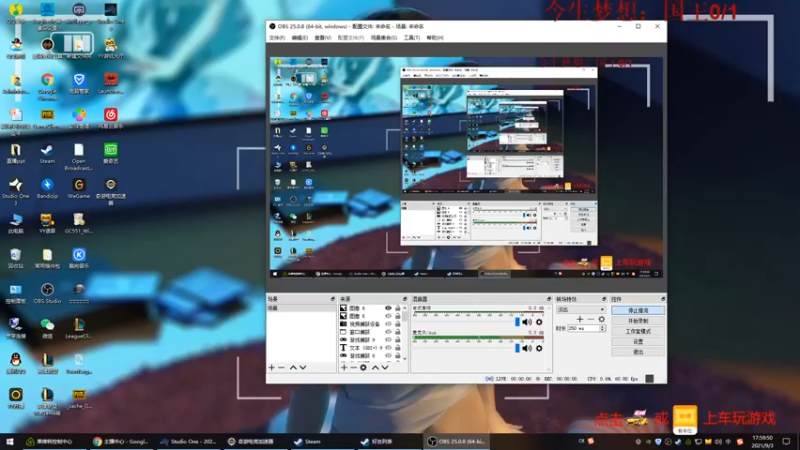
Task: Add a scene transition with the plus icon
Action: 580,319
